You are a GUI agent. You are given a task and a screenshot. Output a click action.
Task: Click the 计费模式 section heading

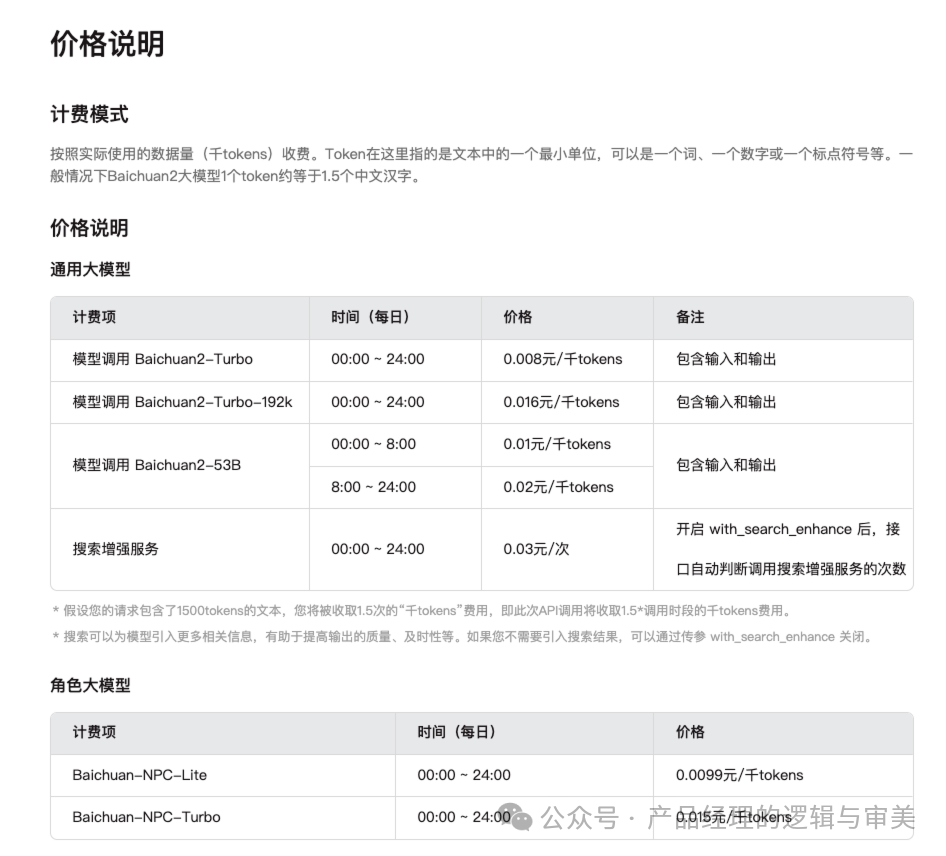pos(88,114)
